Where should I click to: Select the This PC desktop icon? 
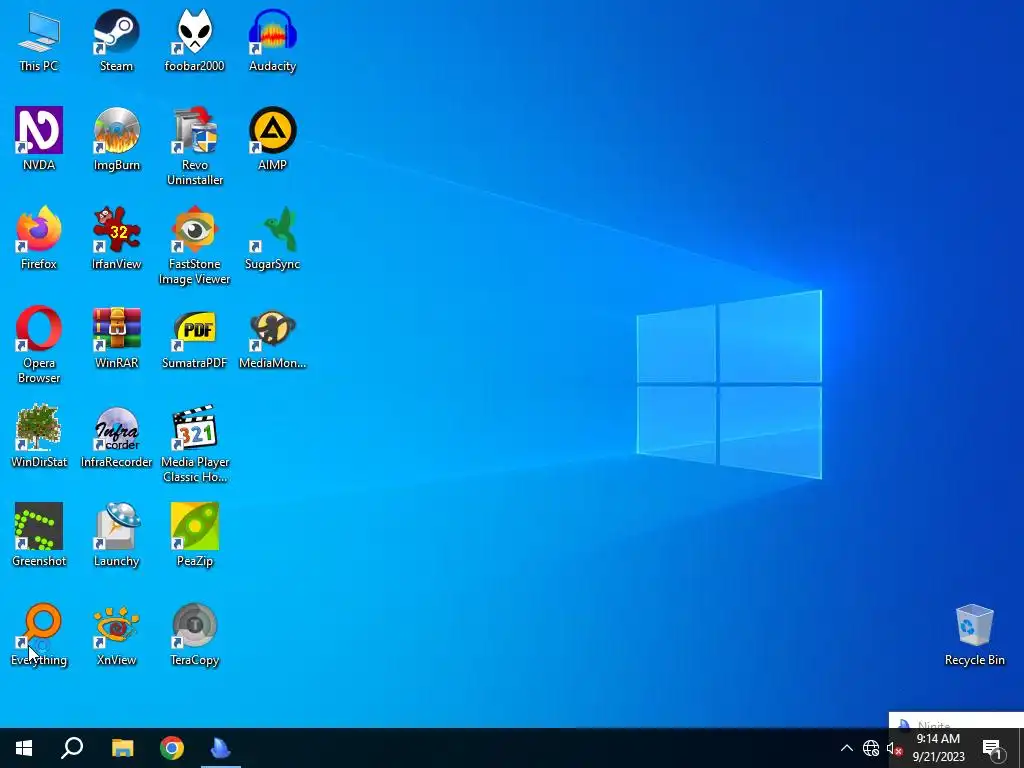click(x=39, y=40)
